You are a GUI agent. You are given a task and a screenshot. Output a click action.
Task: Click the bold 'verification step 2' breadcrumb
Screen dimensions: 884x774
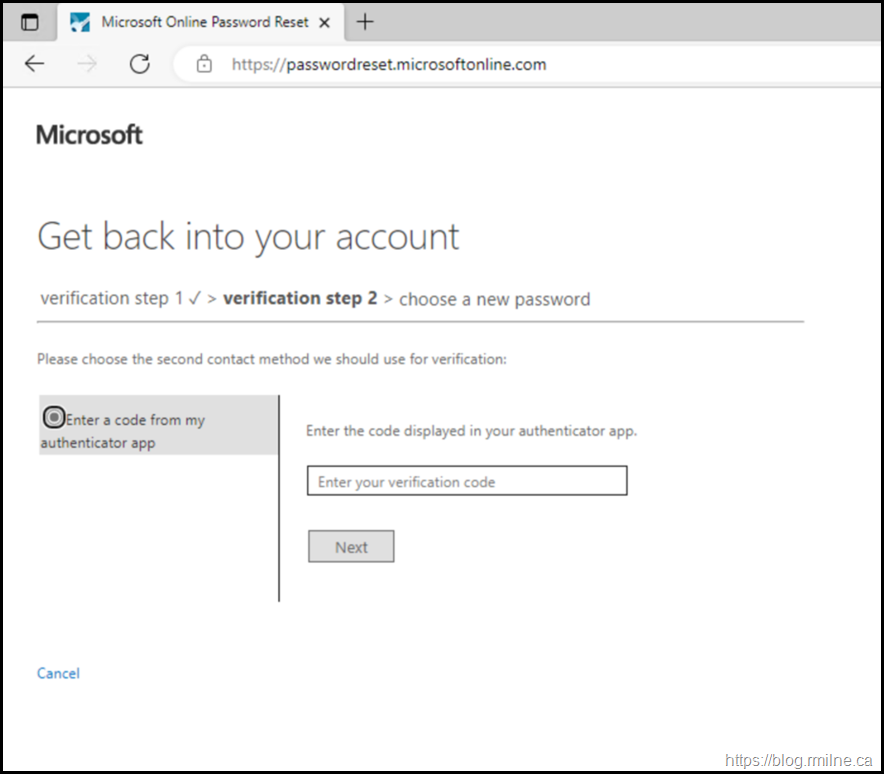coord(300,299)
